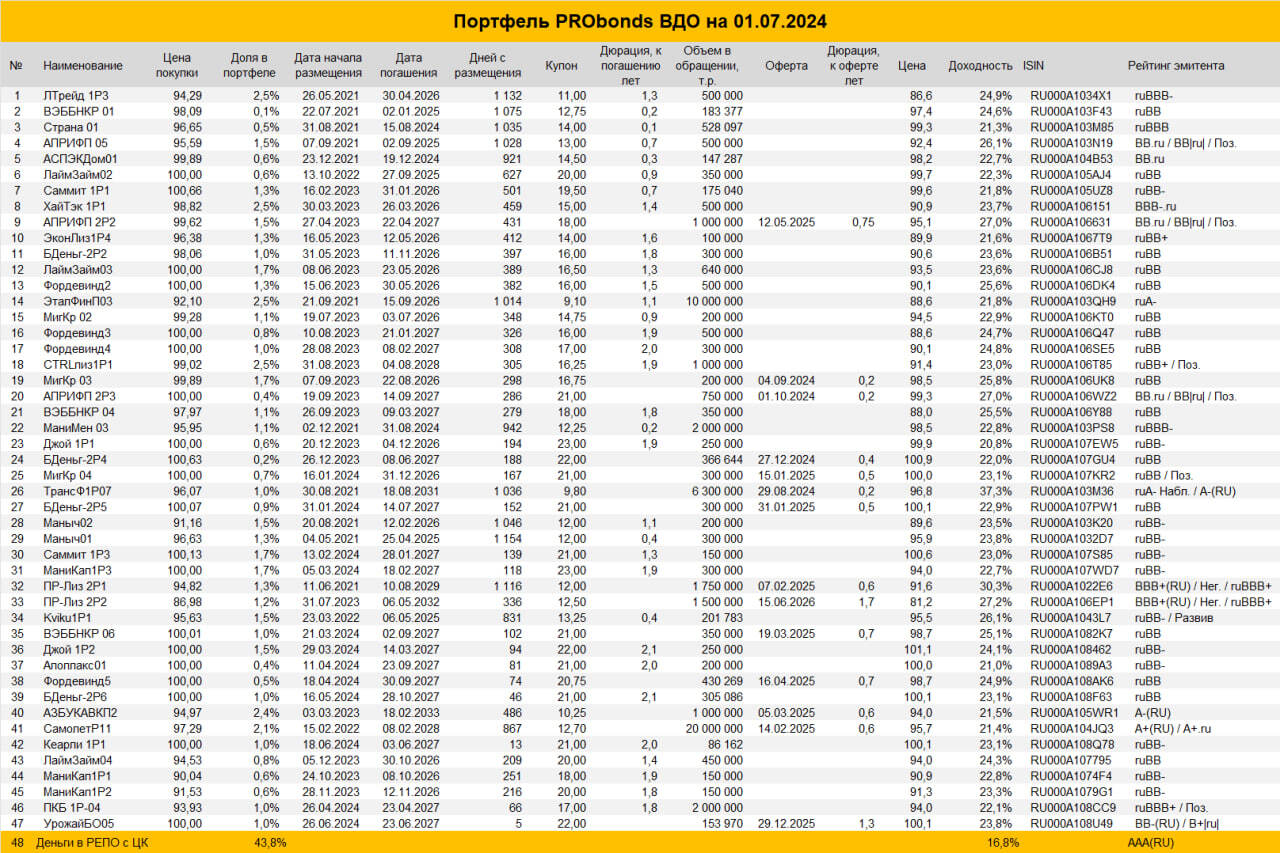Screen dimensions: 1280x853
Task: Click the 'ЭконЛиз1Р4' bond name
Action: [77, 238]
